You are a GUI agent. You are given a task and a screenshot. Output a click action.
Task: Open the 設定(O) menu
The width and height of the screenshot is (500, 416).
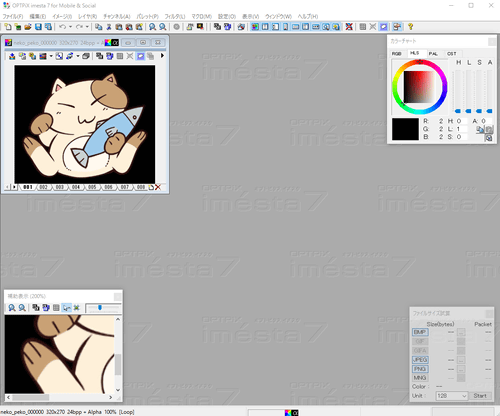click(227, 16)
